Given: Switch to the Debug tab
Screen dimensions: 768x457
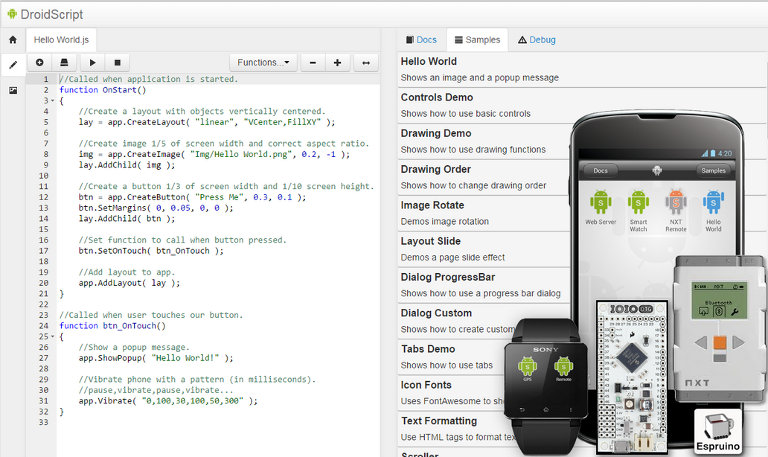Looking at the screenshot, I should pos(537,40).
